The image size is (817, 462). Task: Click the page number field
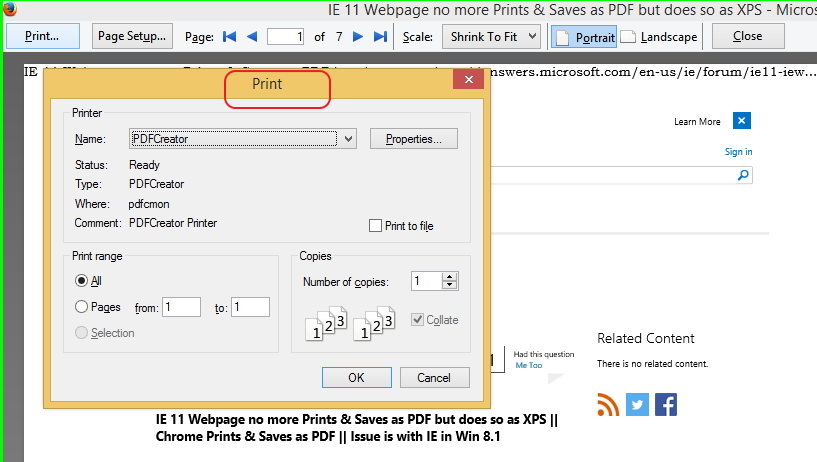285,36
